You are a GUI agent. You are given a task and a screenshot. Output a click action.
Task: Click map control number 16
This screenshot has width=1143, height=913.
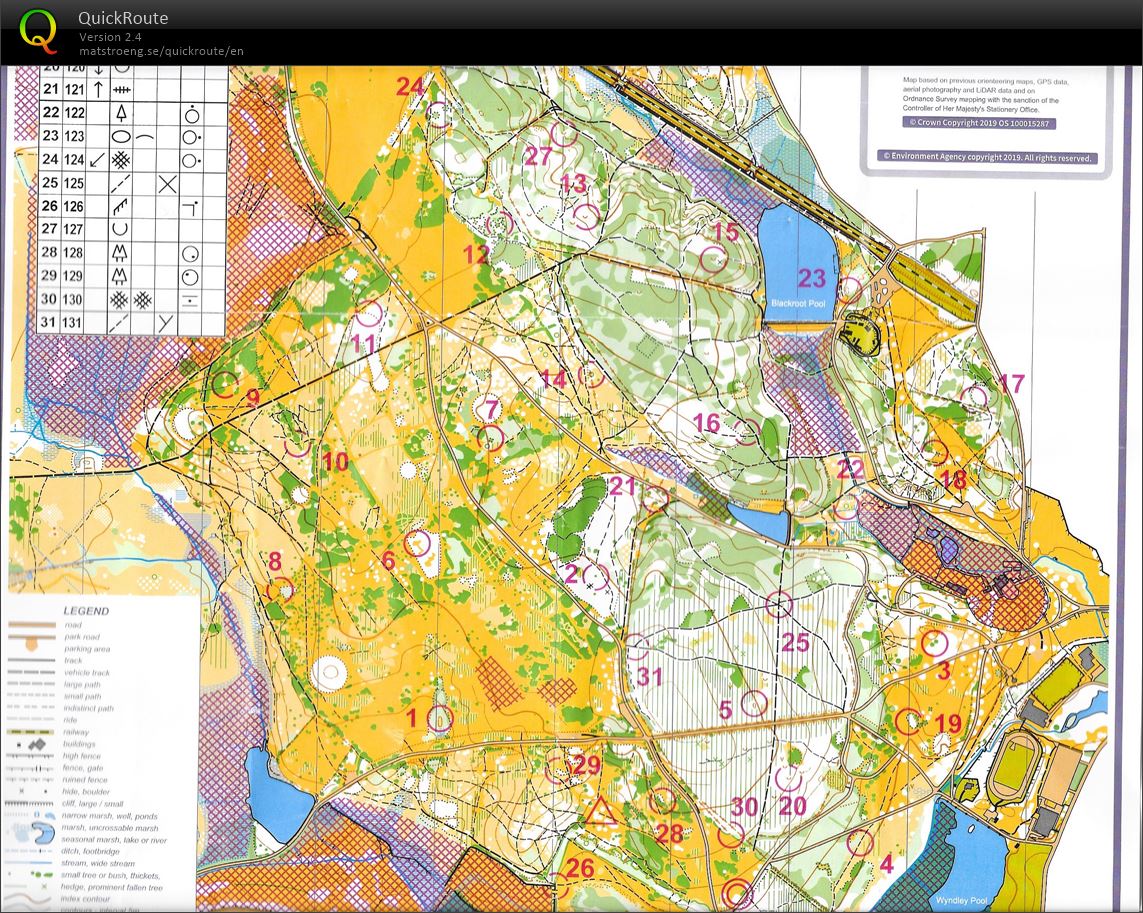tap(706, 422)
